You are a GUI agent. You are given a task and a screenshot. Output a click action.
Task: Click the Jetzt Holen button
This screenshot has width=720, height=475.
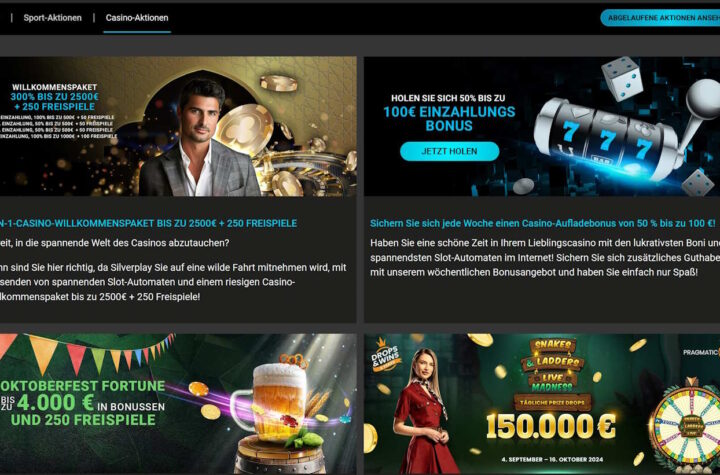pos(449,151)
